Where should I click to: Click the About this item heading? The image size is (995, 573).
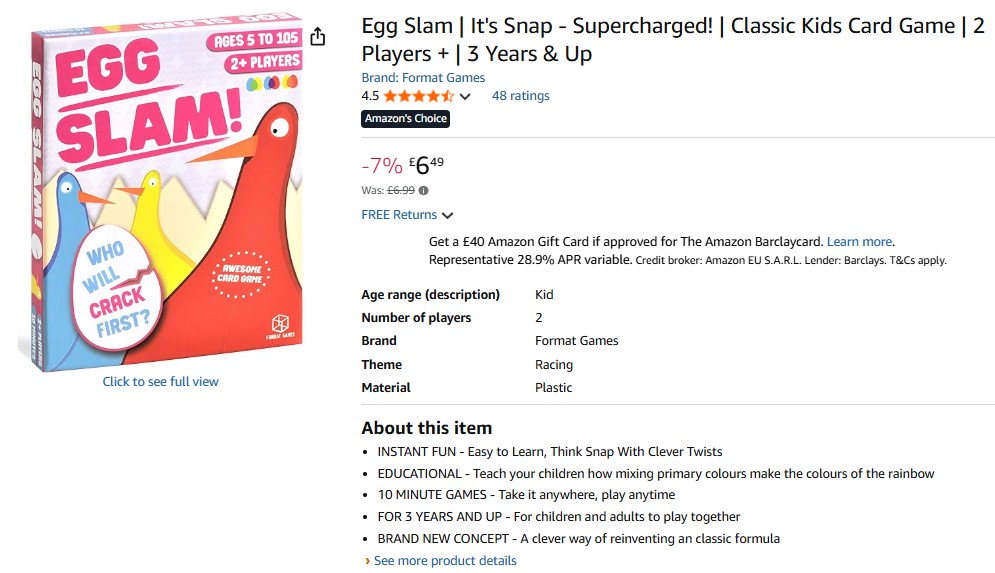[426, 427]
